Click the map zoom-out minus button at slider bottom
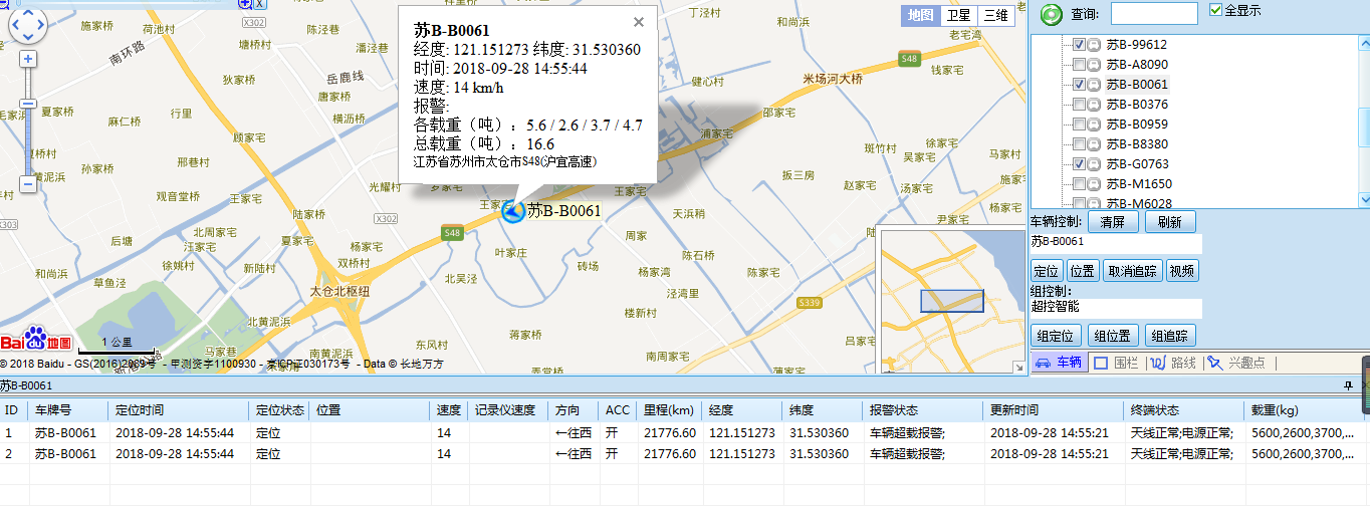1370x506 pixels. [28, 184]
